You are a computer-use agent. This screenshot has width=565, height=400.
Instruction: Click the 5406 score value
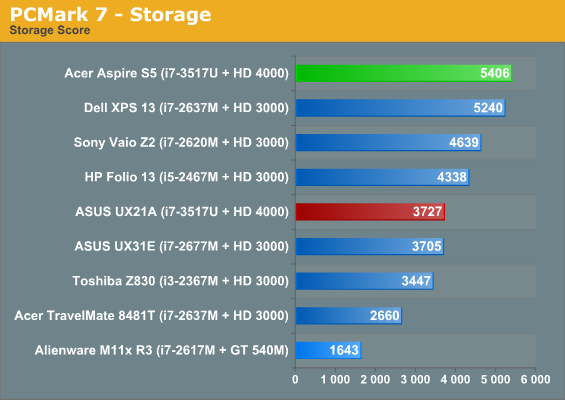pos(495,73)
